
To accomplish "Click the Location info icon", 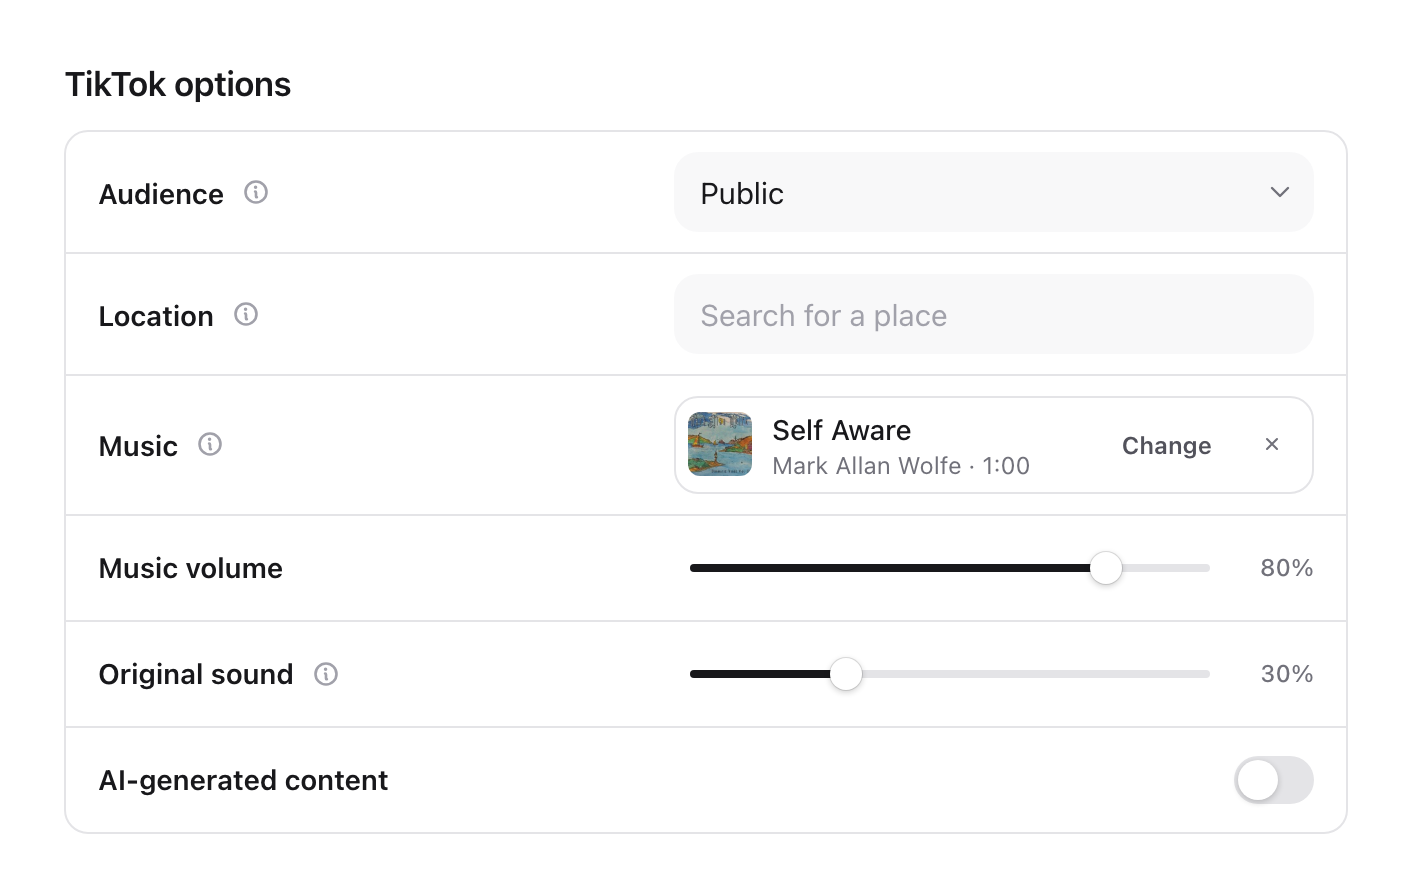I will [x=246, y=314].
